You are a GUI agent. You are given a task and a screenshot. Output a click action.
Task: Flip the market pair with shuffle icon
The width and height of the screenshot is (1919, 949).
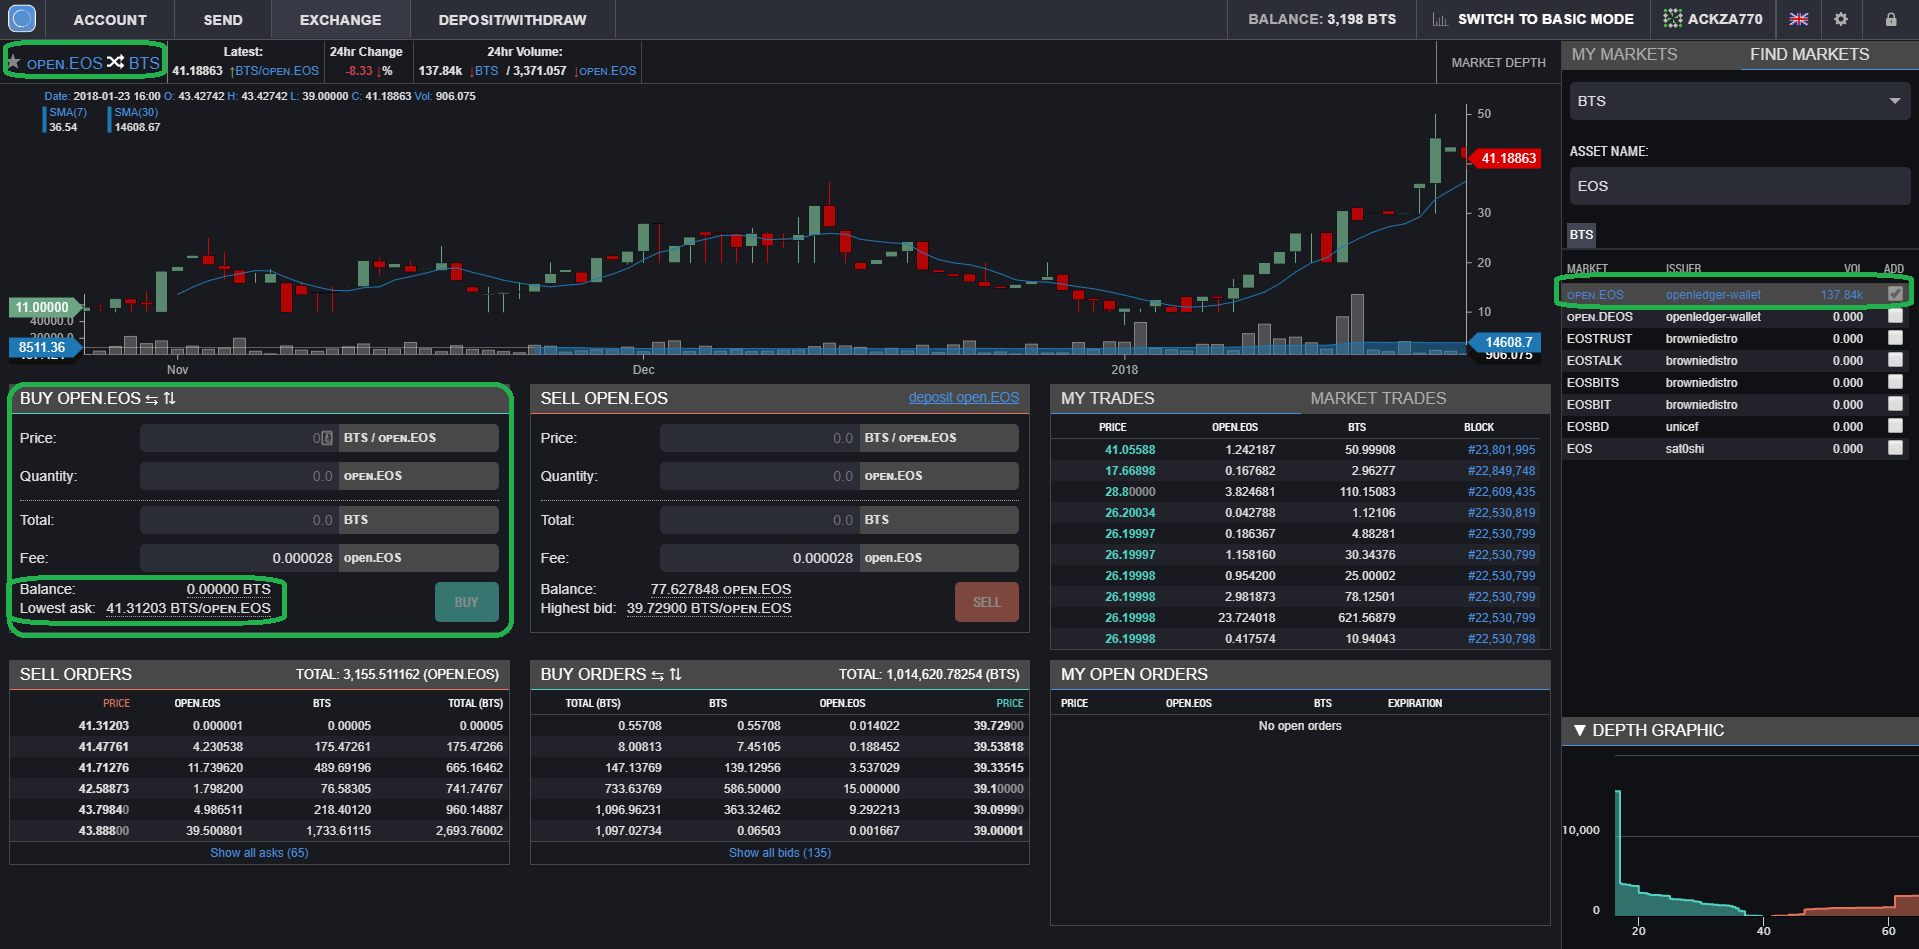[x=116, y=62]
